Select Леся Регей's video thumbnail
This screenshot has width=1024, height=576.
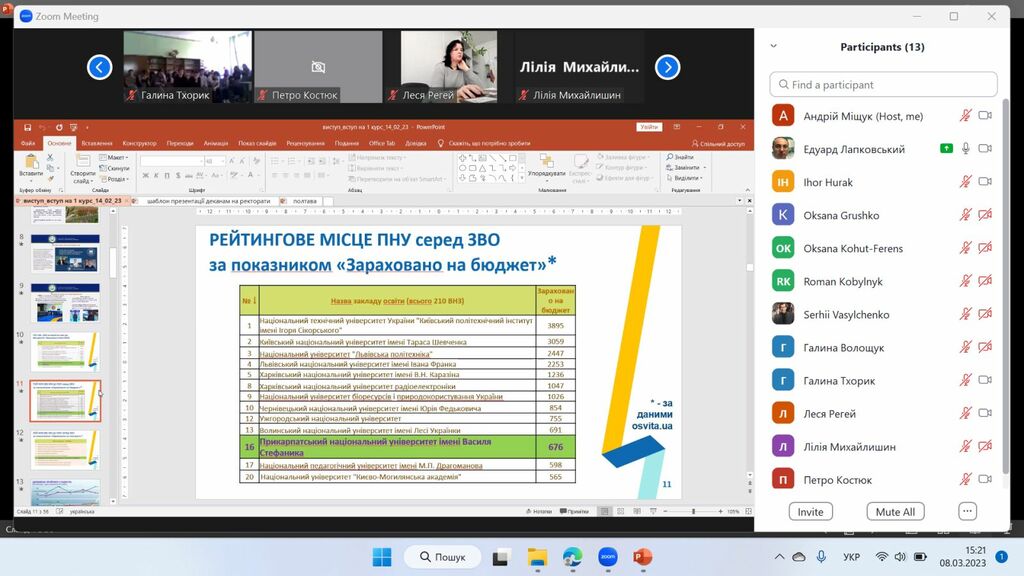coord(449,67)
